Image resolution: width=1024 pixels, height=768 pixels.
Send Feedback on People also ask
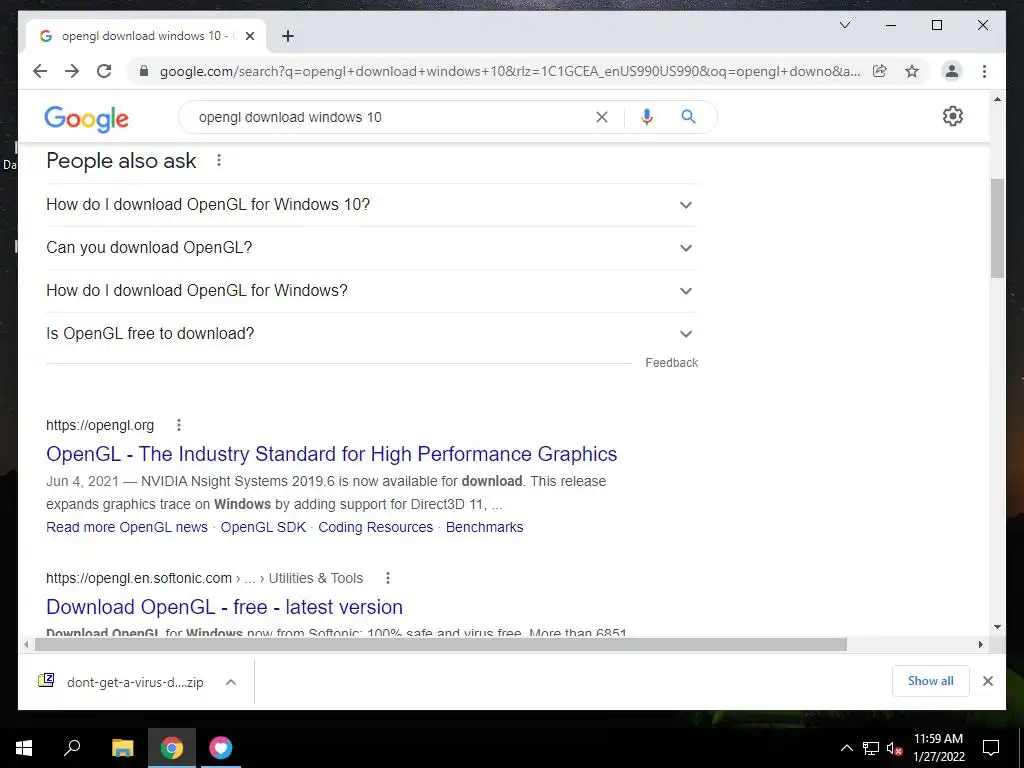671,362
